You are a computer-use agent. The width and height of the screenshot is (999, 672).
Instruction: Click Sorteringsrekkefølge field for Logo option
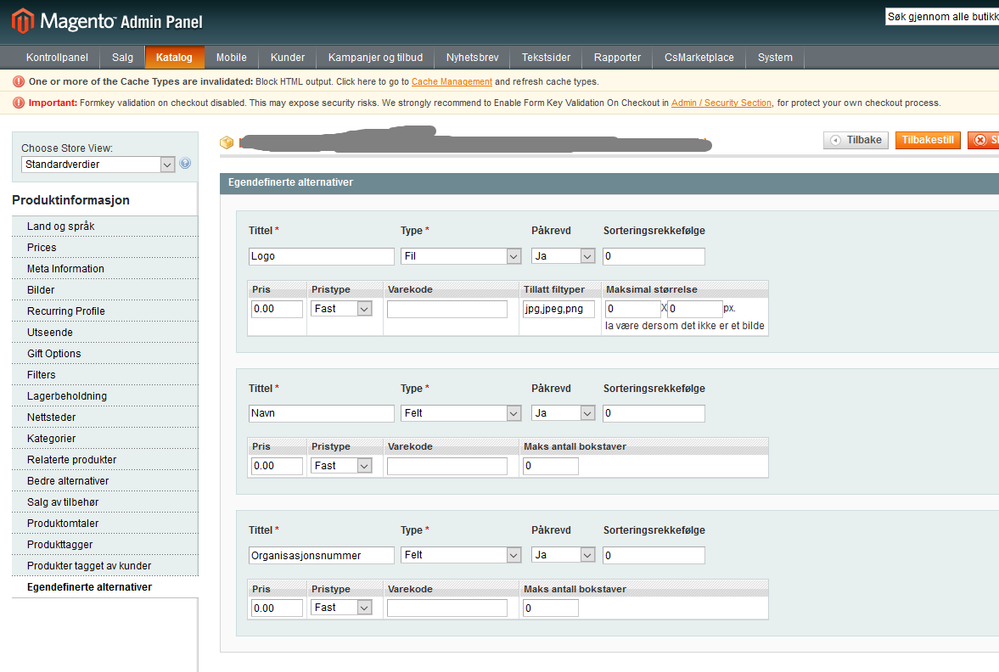[654, 256]
